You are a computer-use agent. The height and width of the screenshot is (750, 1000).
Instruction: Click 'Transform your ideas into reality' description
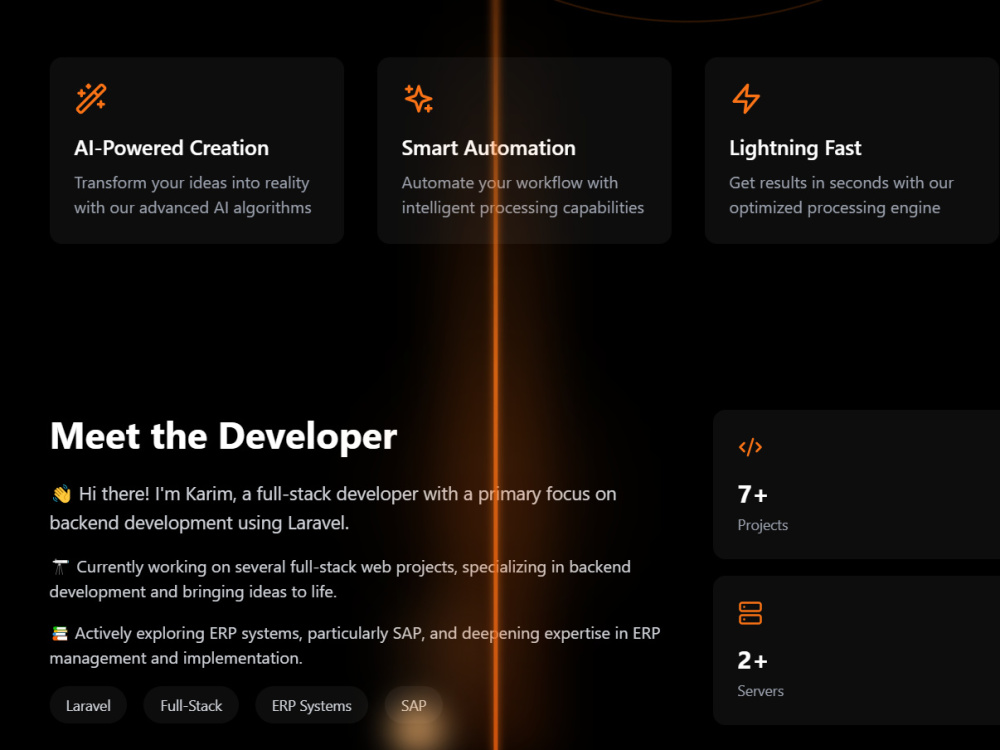point(193,195)
